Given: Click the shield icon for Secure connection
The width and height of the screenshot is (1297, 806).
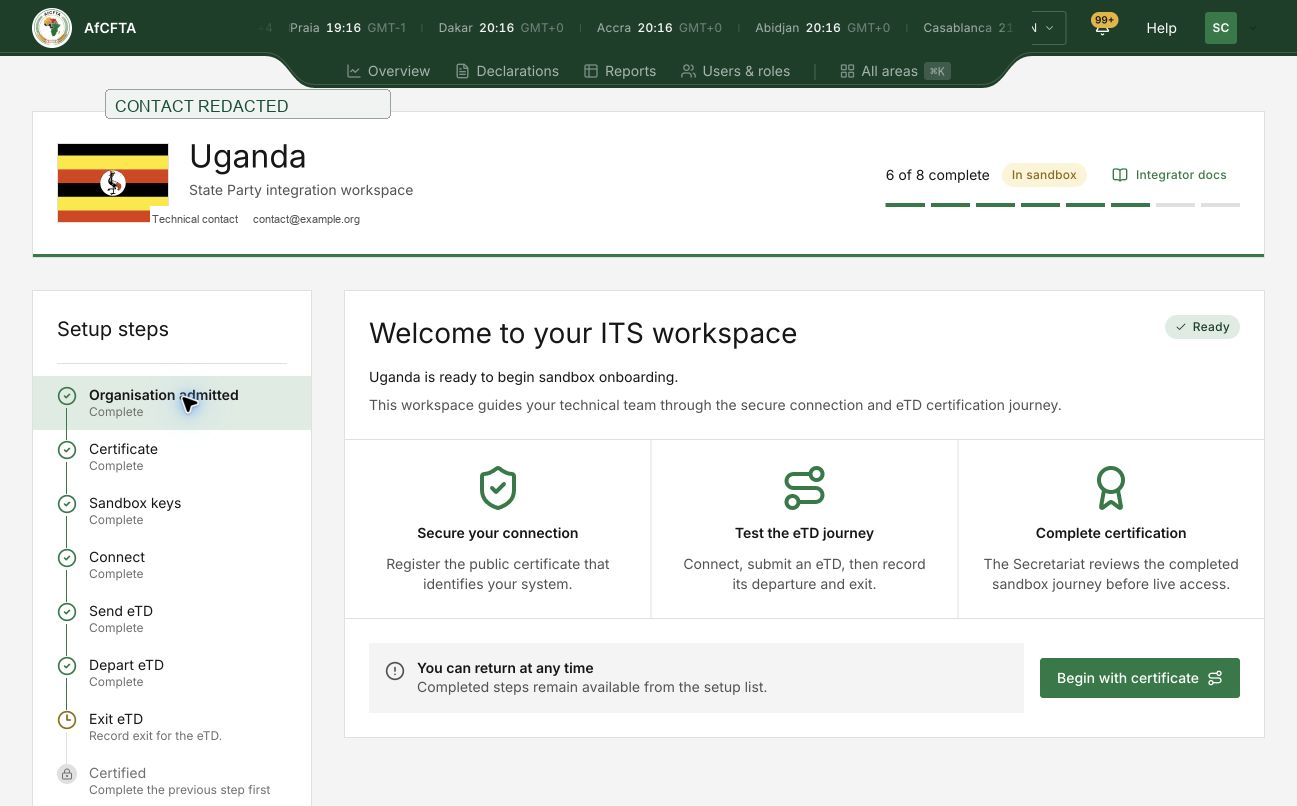Looking at the screenshot, I should coord(498,488).
